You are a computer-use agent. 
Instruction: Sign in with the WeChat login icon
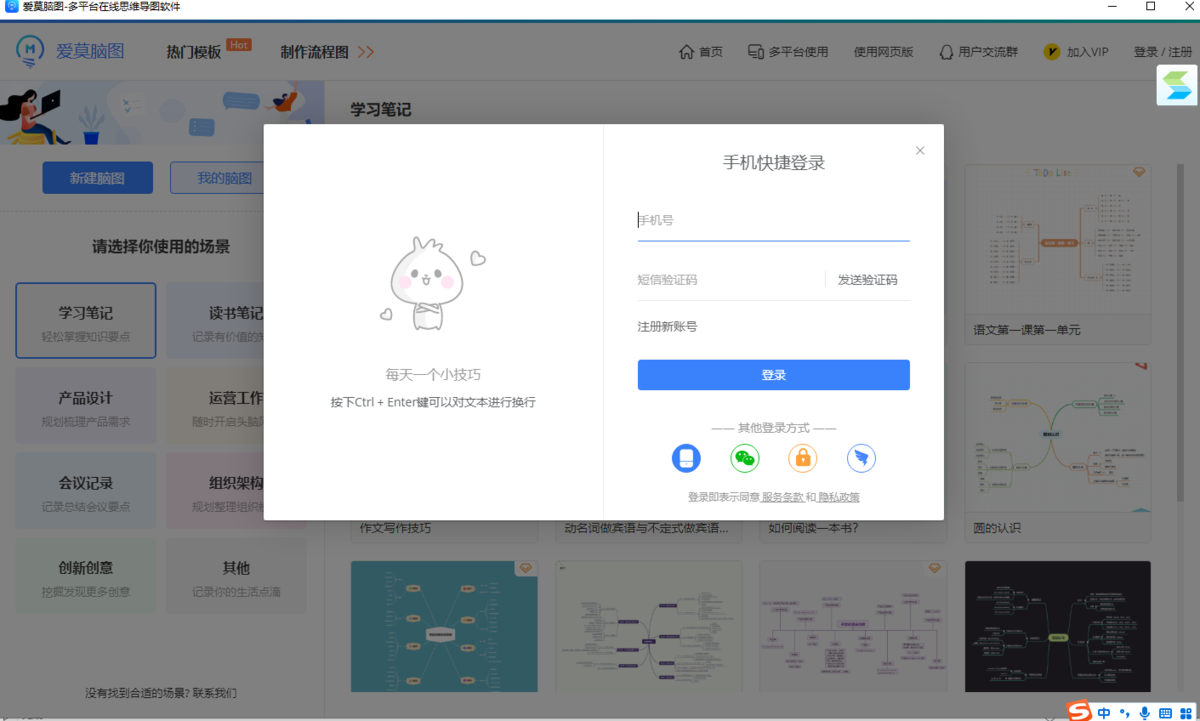[x=745, y=458]
